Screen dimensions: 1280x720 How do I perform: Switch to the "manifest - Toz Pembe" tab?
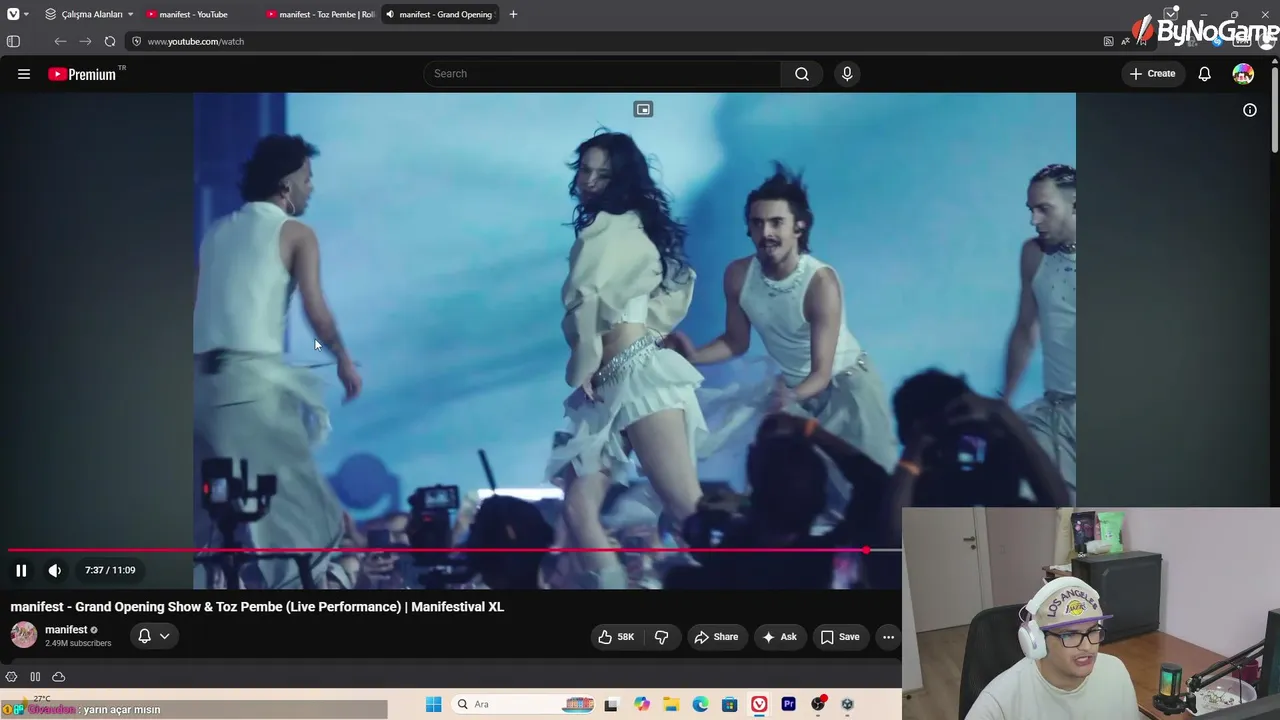tap(320, 14)
